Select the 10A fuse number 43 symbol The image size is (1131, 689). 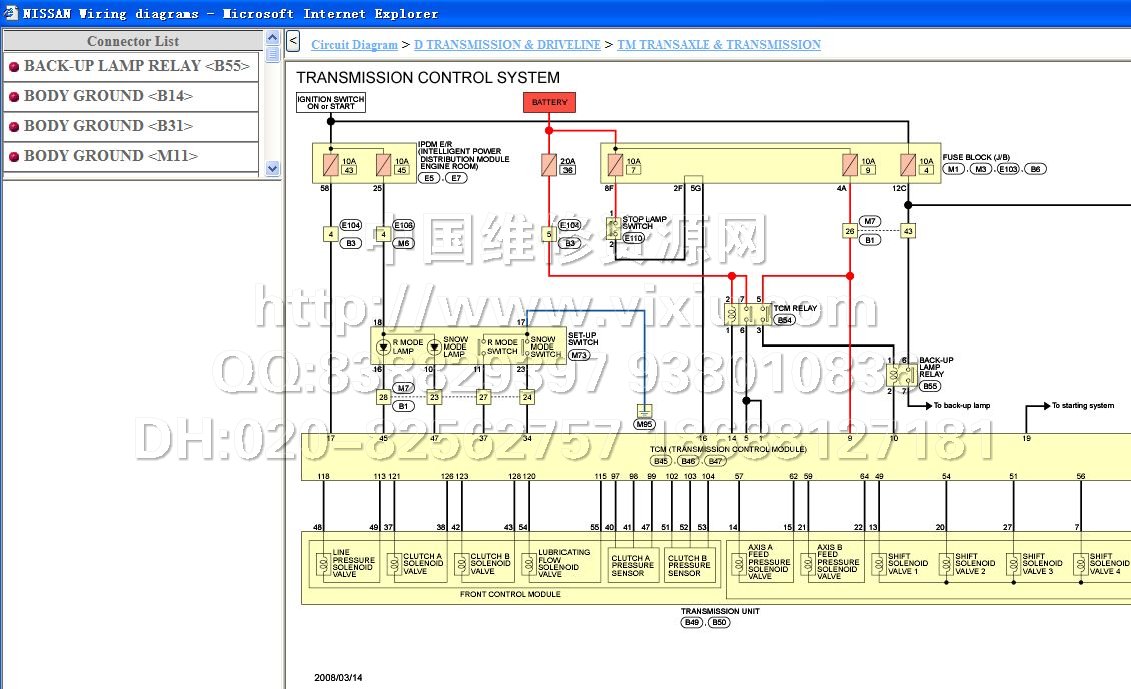(331, 165)
